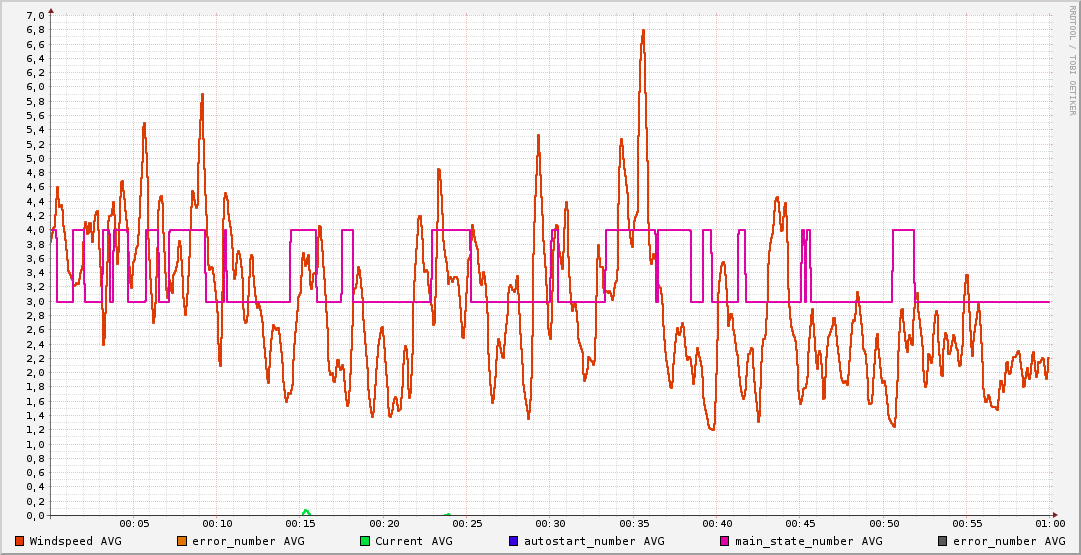Click the gray error_number legend swatch
Screen dimensions: 1081x555
942,541
